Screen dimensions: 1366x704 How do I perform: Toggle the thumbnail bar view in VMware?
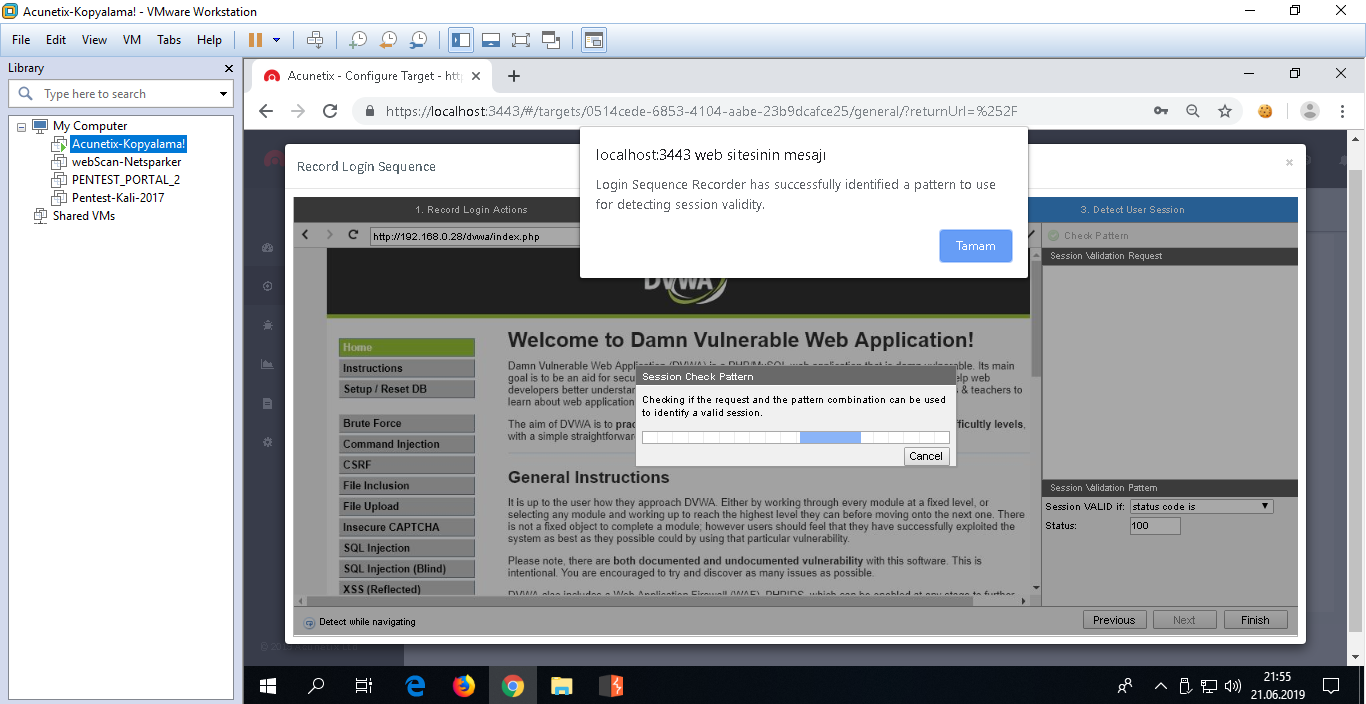pos(491,40)
